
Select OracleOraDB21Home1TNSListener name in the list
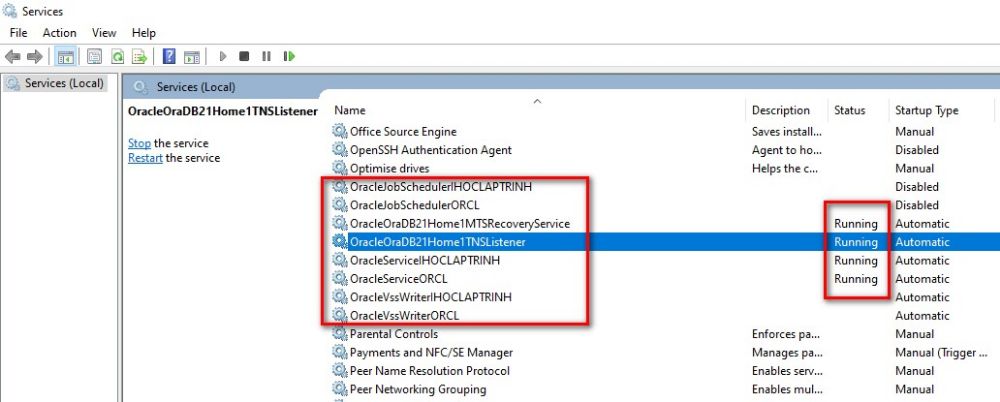coord(438,242)
